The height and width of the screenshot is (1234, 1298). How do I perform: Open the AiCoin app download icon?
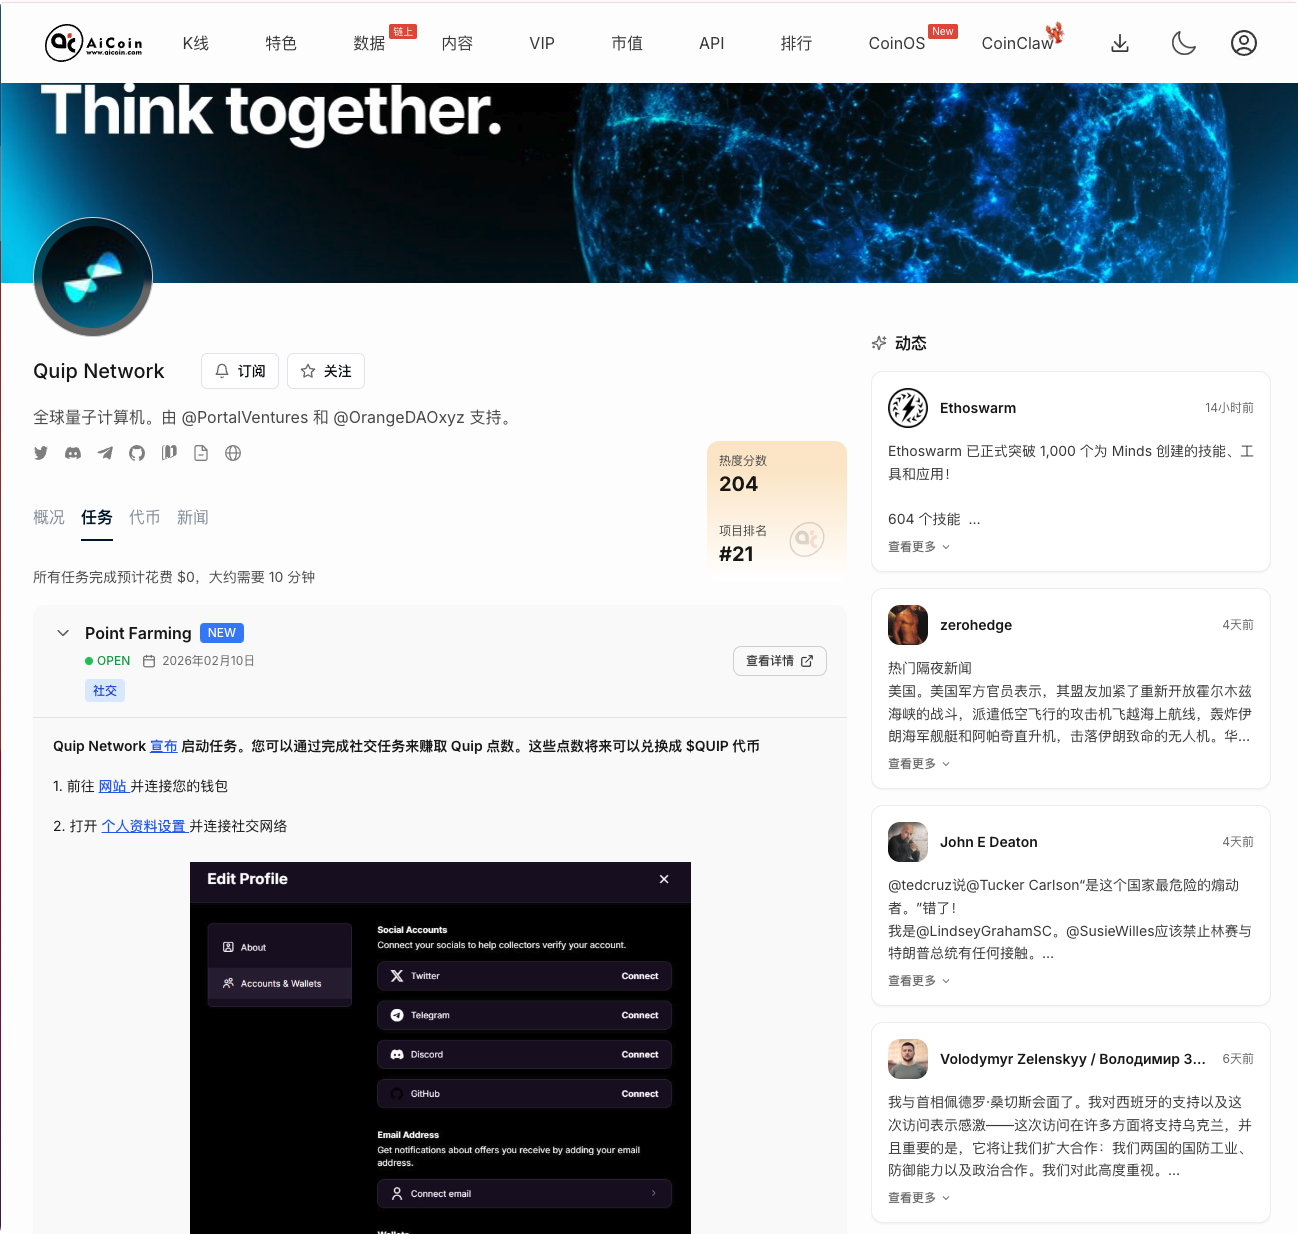1120,43
